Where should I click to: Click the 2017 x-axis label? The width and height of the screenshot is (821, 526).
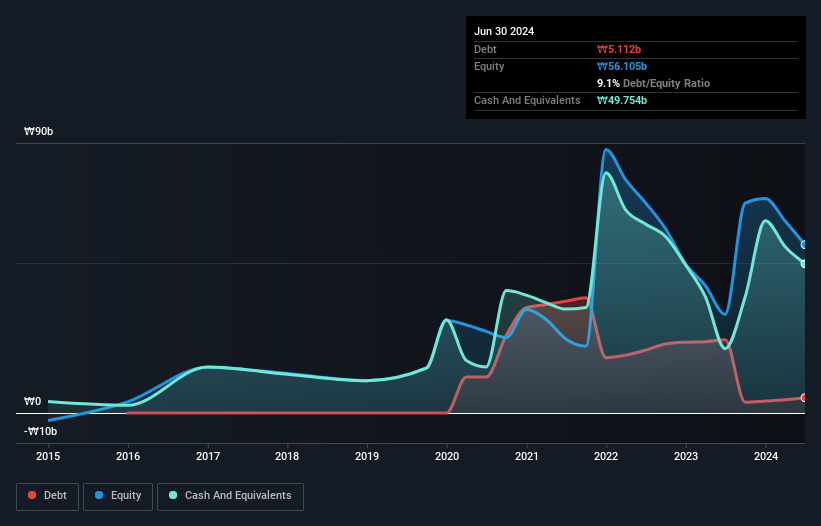208,456
